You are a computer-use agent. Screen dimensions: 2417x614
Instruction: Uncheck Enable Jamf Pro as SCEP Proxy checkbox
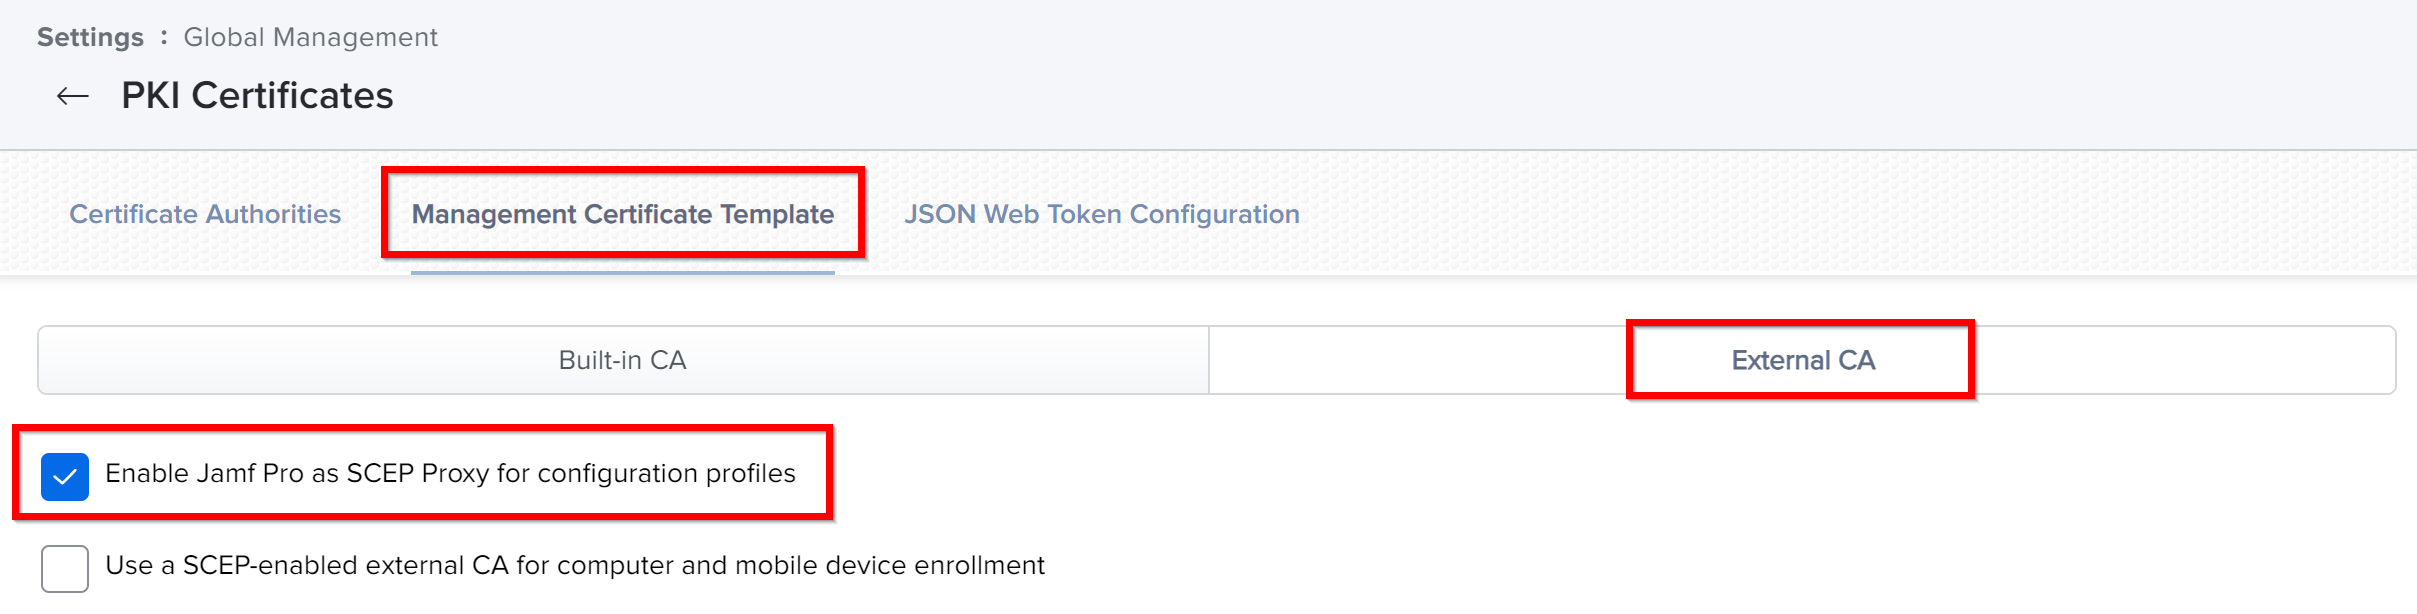pyautogui.click(x=65, y=476)
